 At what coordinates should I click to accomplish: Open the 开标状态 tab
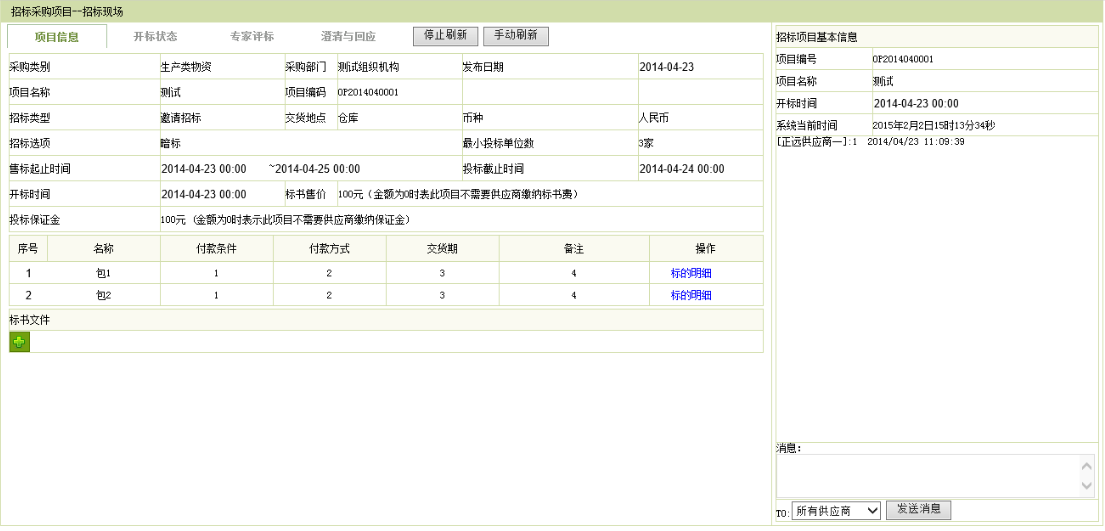pyautogui.click(x=155, y=37)
